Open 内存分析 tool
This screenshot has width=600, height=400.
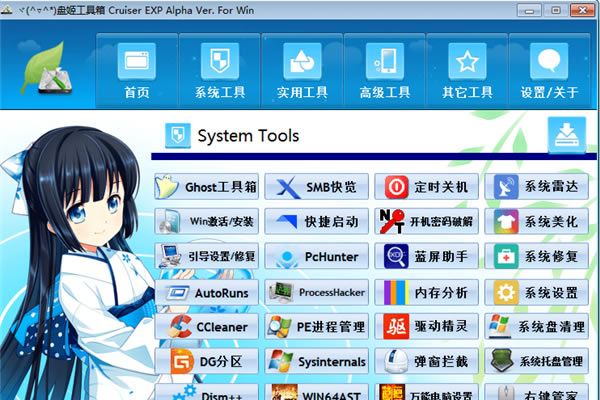426,292
